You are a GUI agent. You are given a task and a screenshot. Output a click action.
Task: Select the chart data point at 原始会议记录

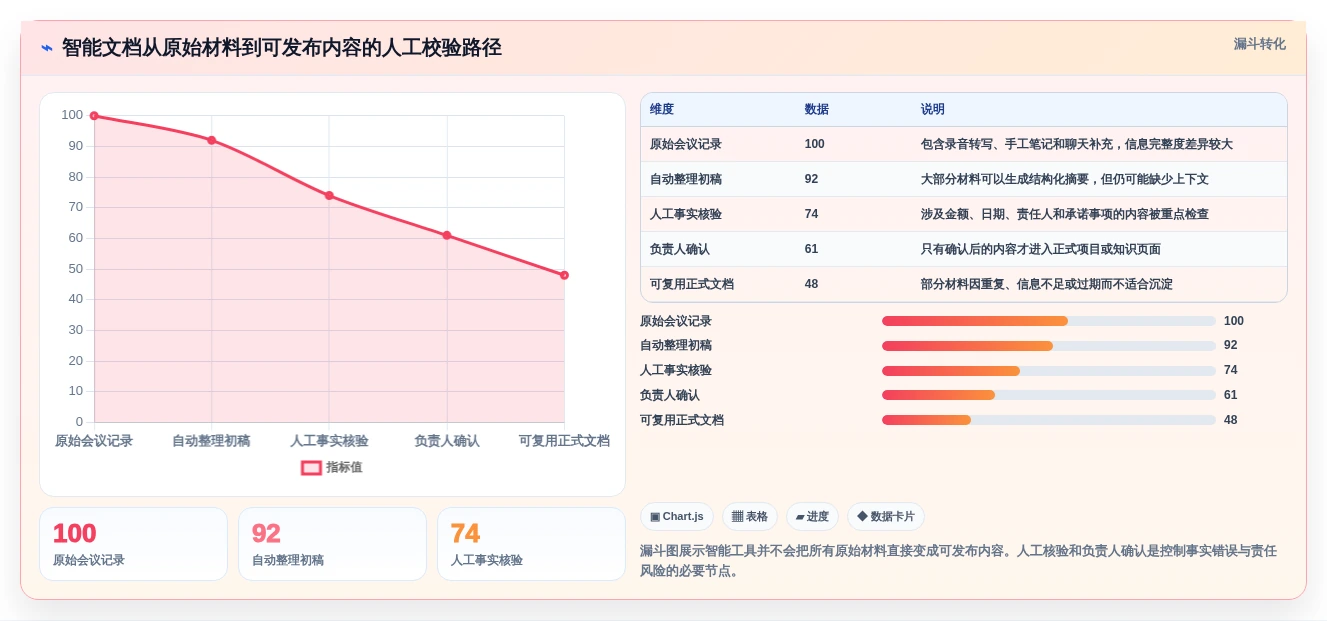[94, 116]
